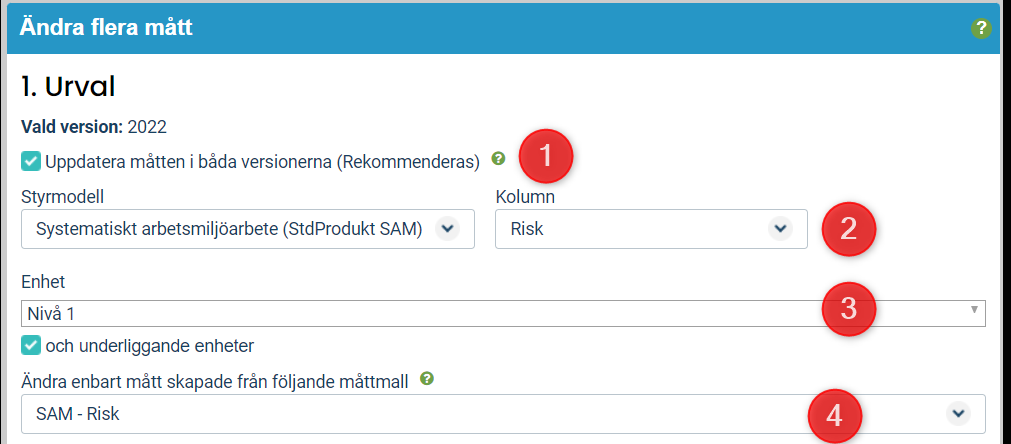The width and height of the screenshot is (1011, 444).
Task: Click the Vald version: 2022 text
Action: click(94, 127)
